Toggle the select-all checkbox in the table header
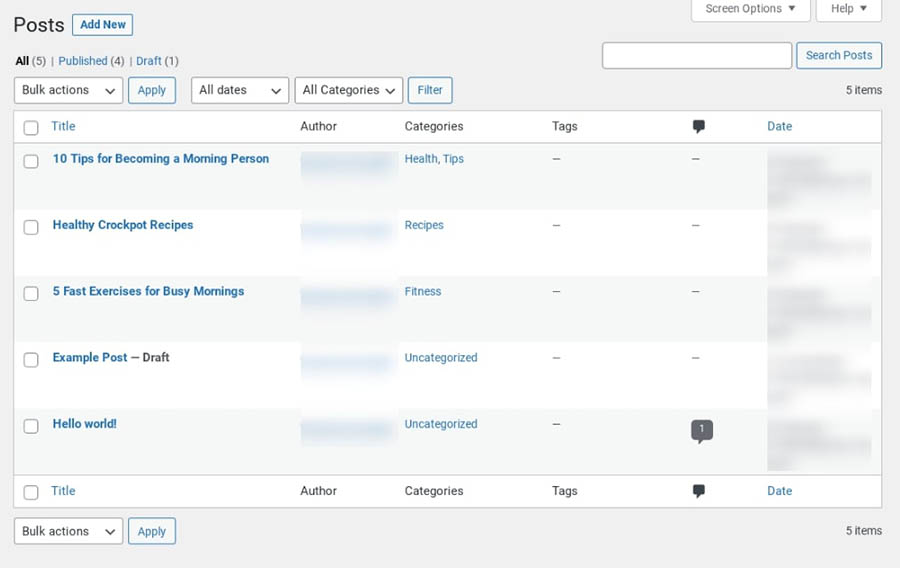The image size is (900, 568). point(31,128)
